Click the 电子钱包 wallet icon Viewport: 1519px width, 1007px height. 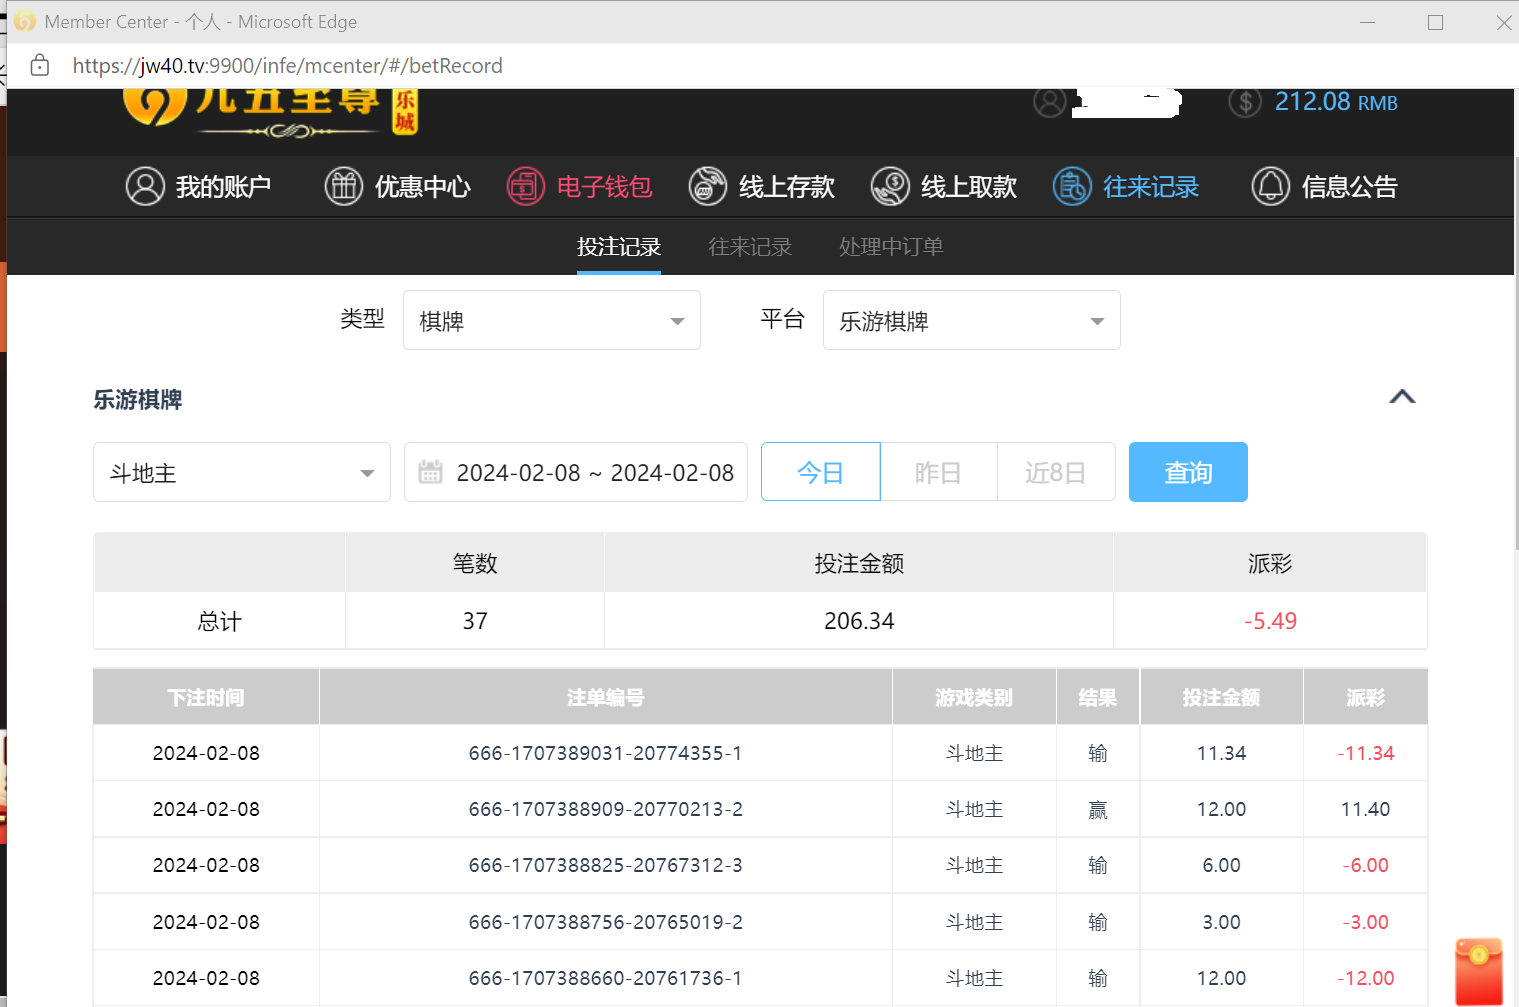click(x=525, y=187)
